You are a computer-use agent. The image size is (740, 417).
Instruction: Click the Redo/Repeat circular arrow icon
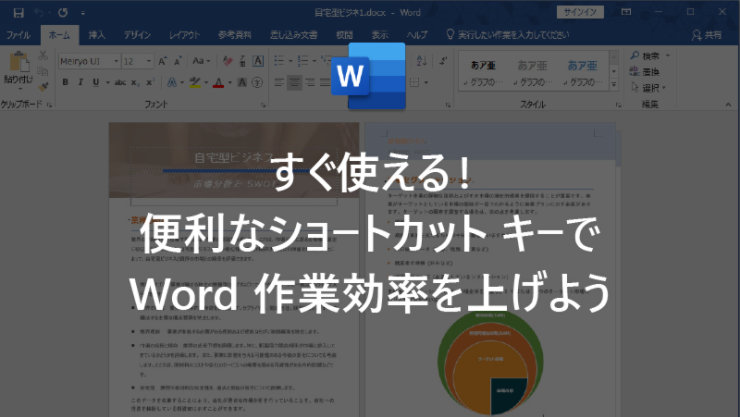pos(63,13)
